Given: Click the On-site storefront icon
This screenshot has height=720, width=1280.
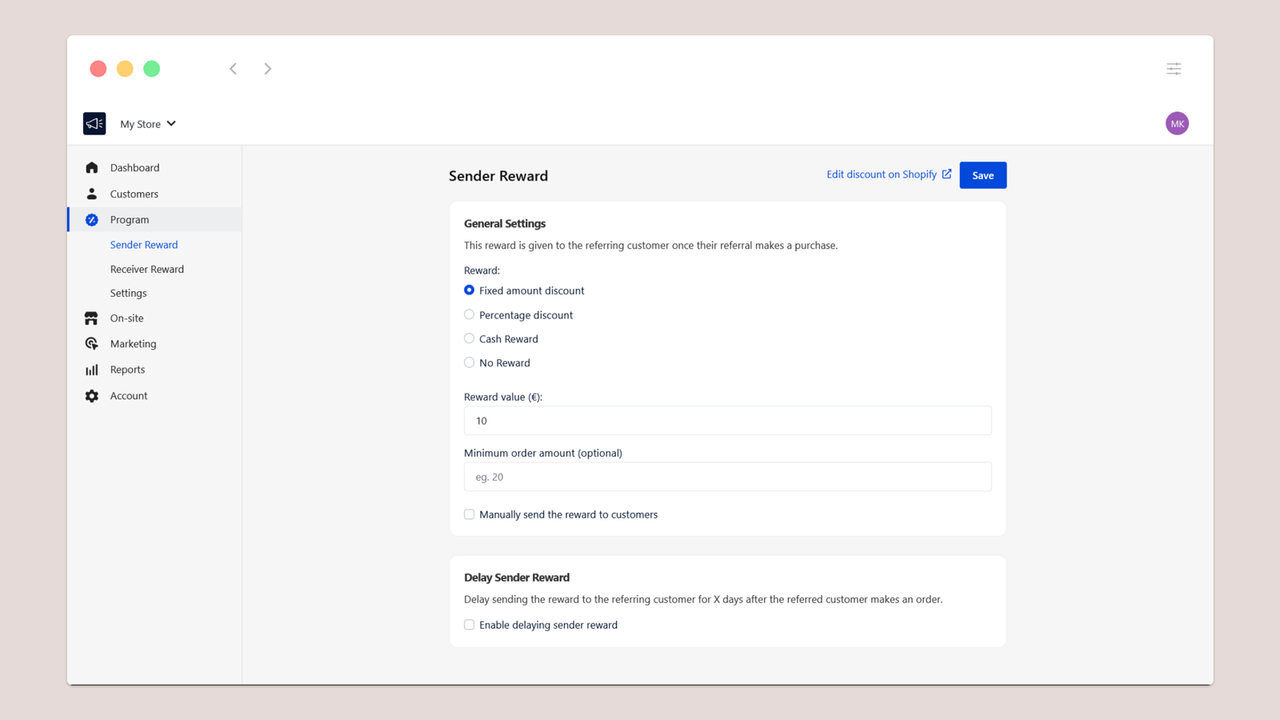Looking at the screenshot, I should point(92,318).
